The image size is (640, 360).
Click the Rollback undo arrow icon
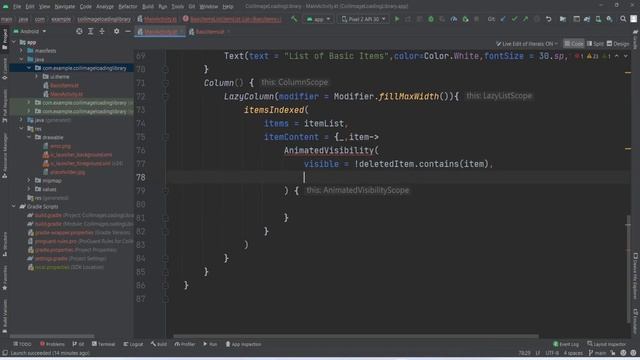[549, 19]
